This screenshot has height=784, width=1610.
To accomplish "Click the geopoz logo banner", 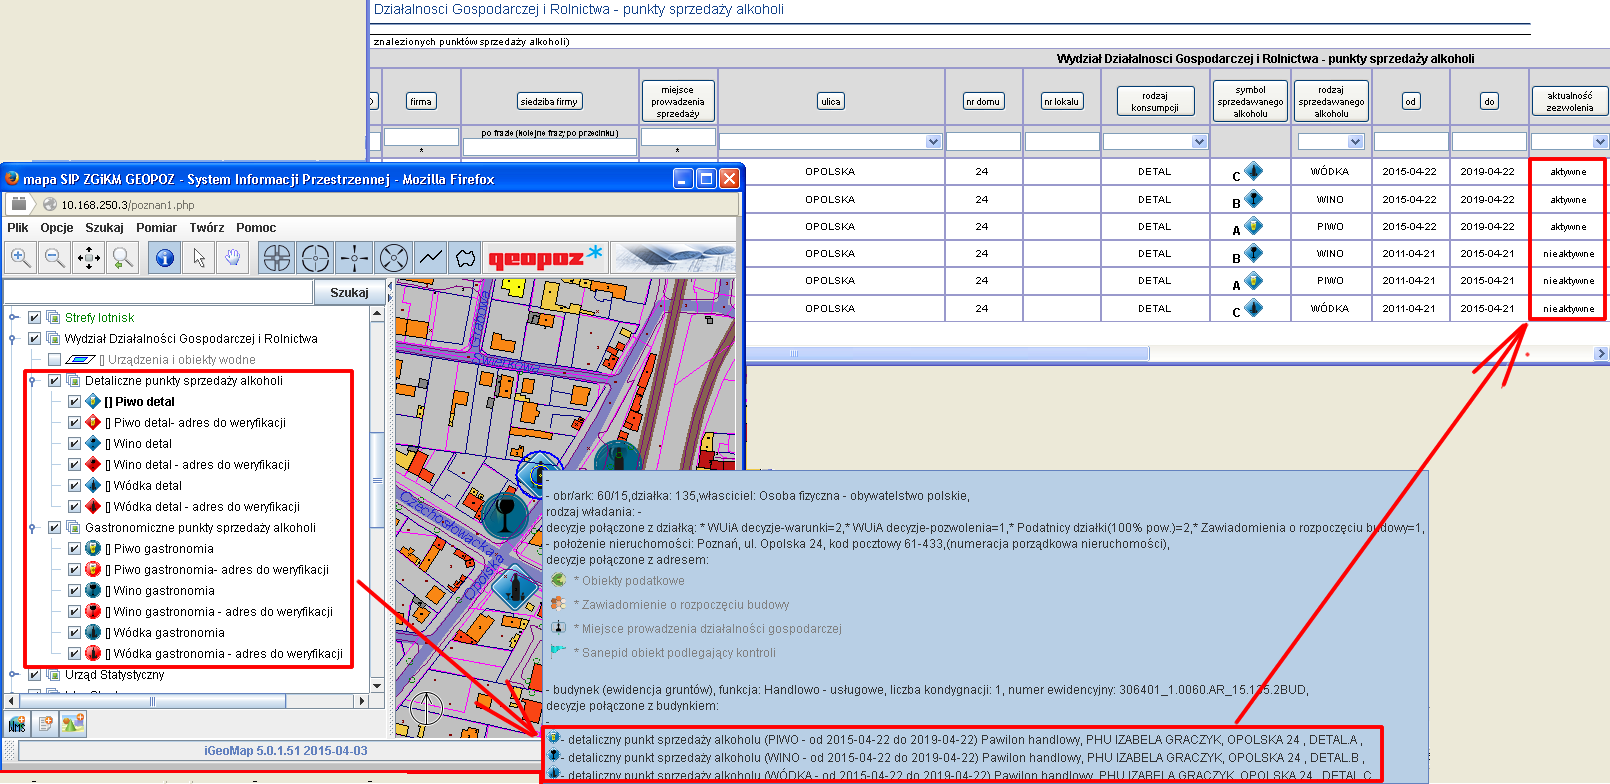I will (x=546, y=258).
